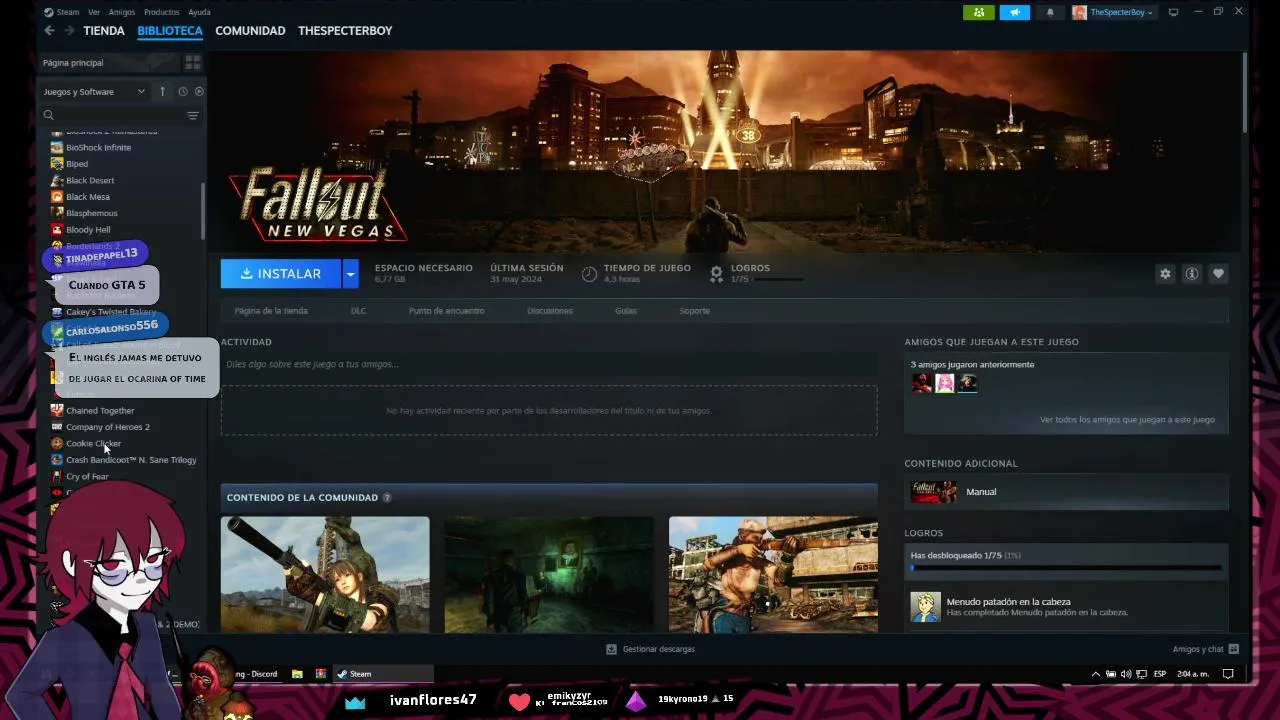Open the Ayuda menu
Image resolution: width=1280 pixels, height=720 pixels.
(199, 12)
